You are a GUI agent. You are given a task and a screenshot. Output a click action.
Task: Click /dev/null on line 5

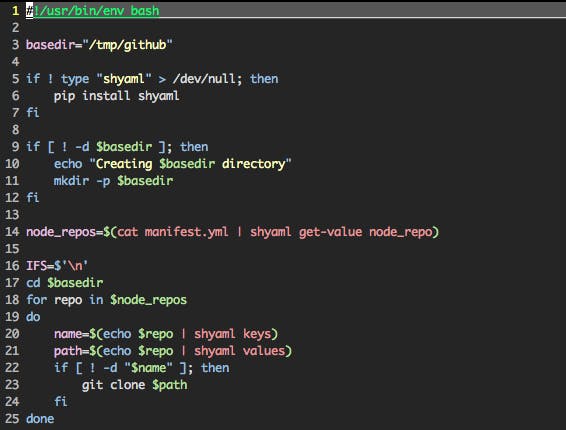[204, 79]
